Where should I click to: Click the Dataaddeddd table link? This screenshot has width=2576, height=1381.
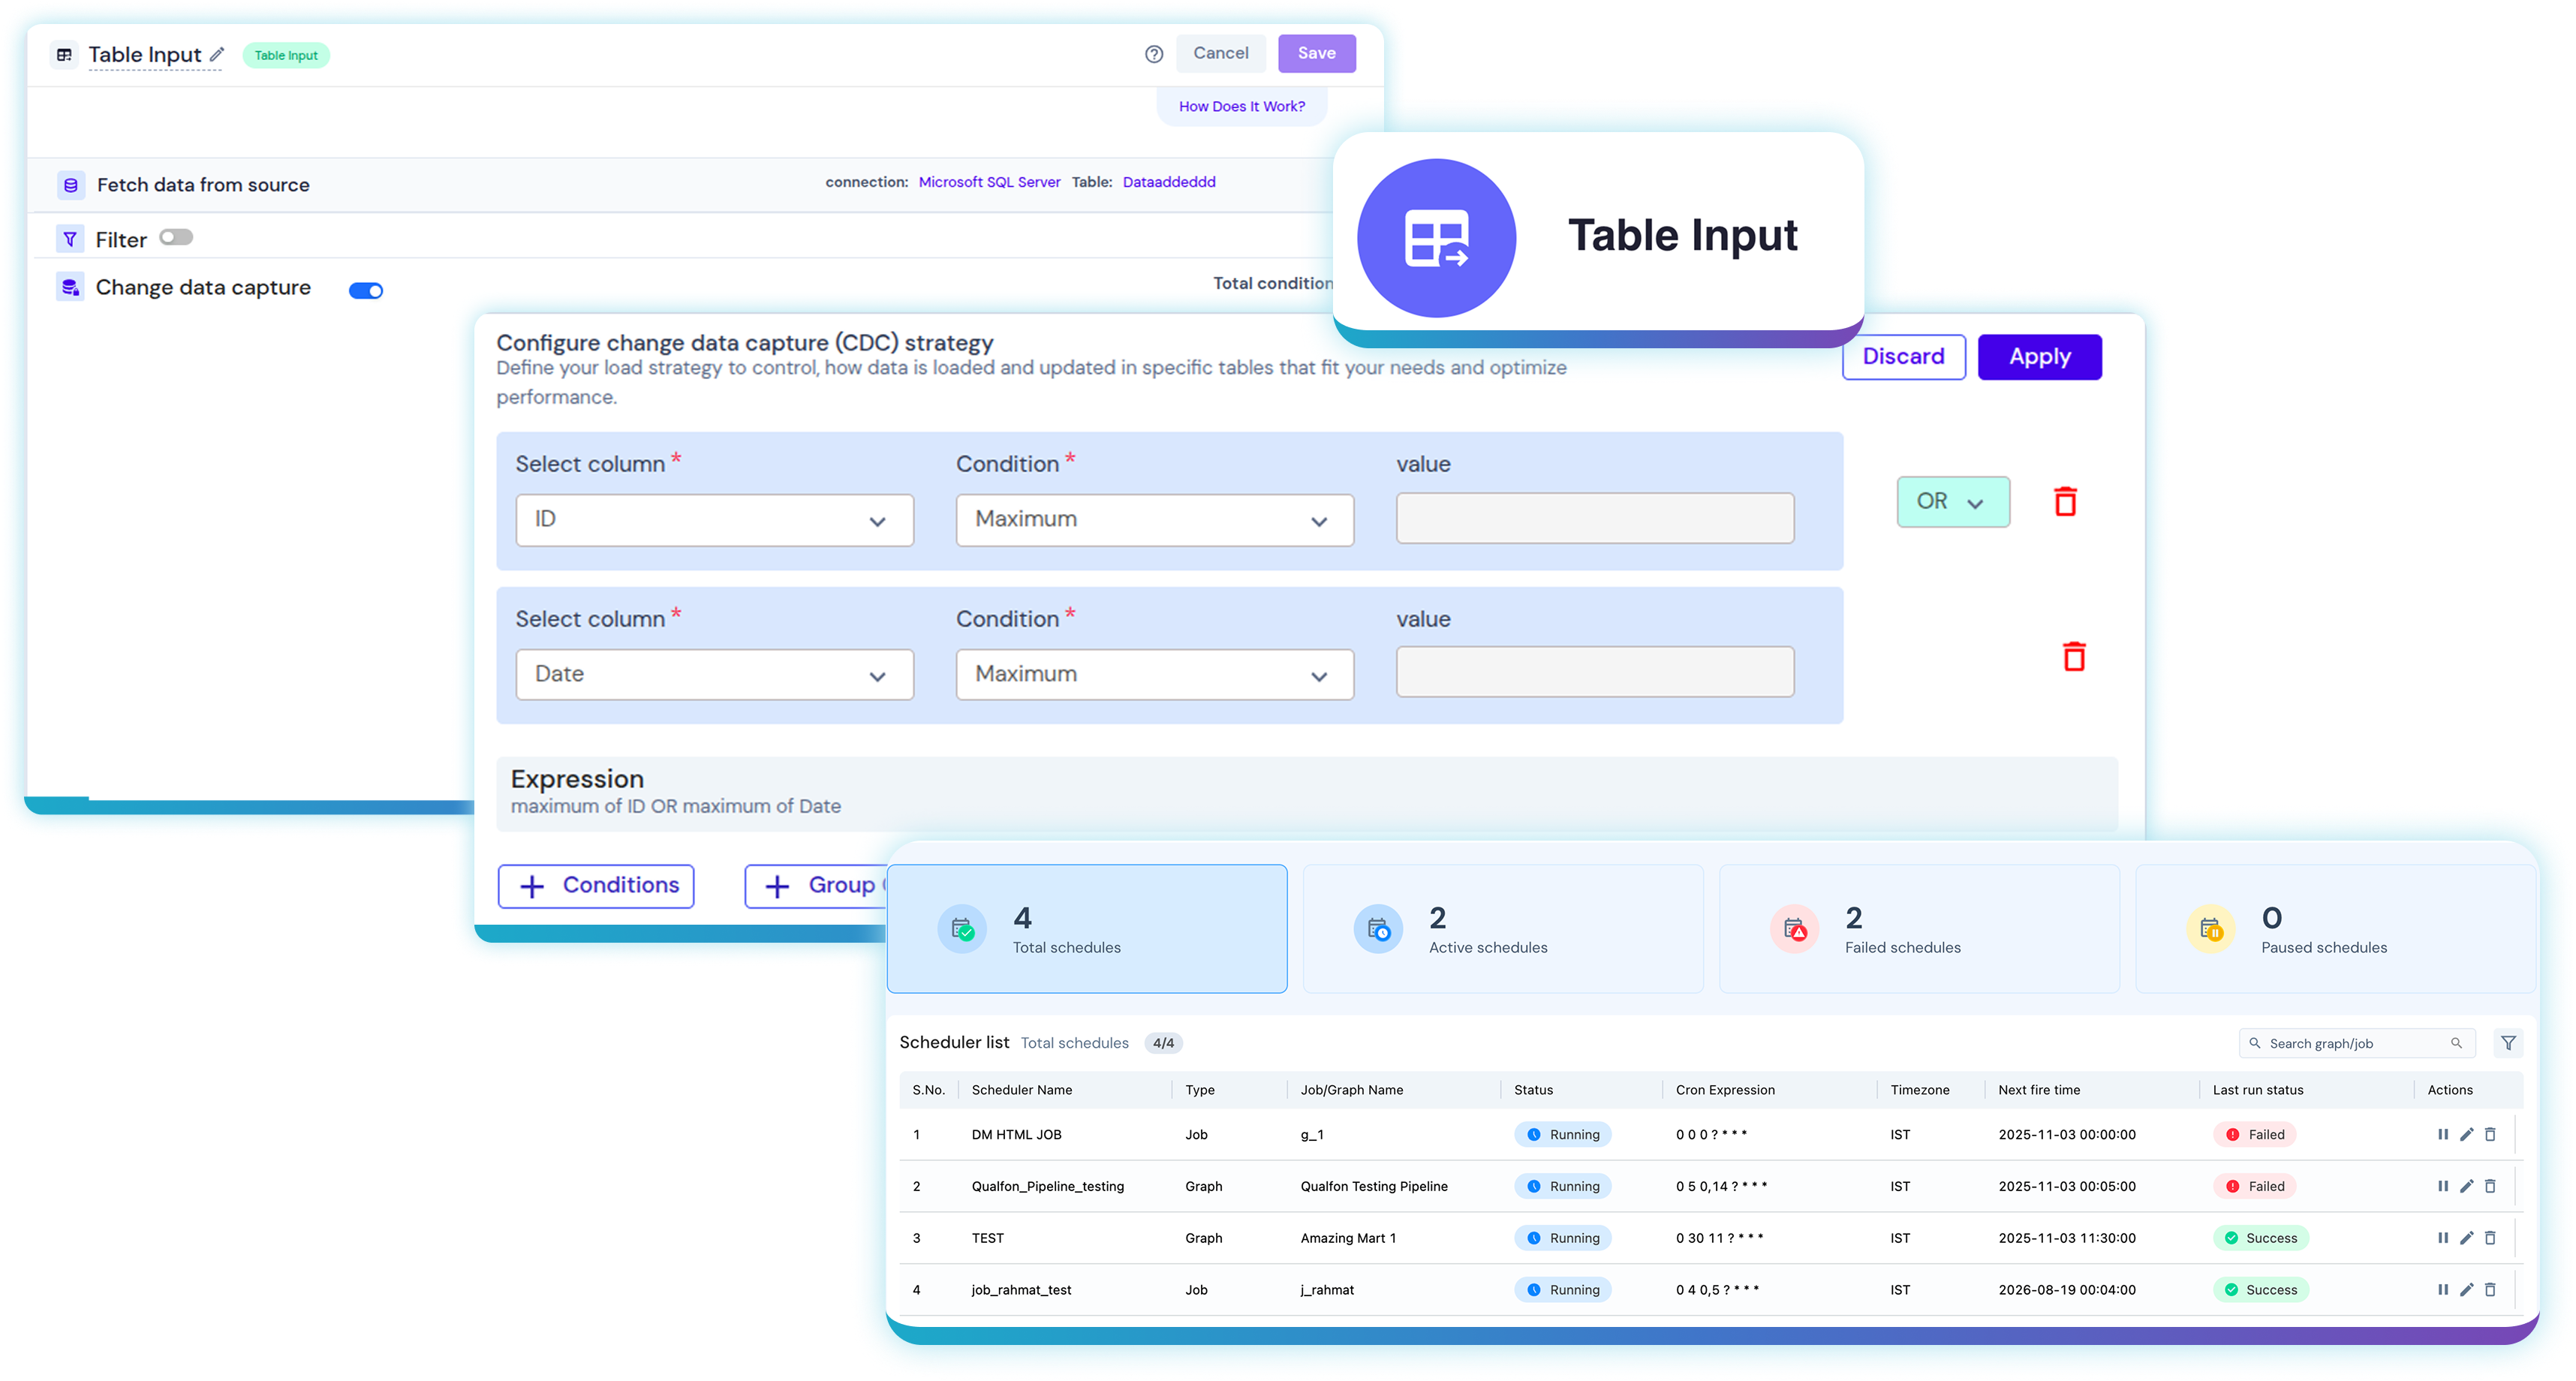[1169, 182]
